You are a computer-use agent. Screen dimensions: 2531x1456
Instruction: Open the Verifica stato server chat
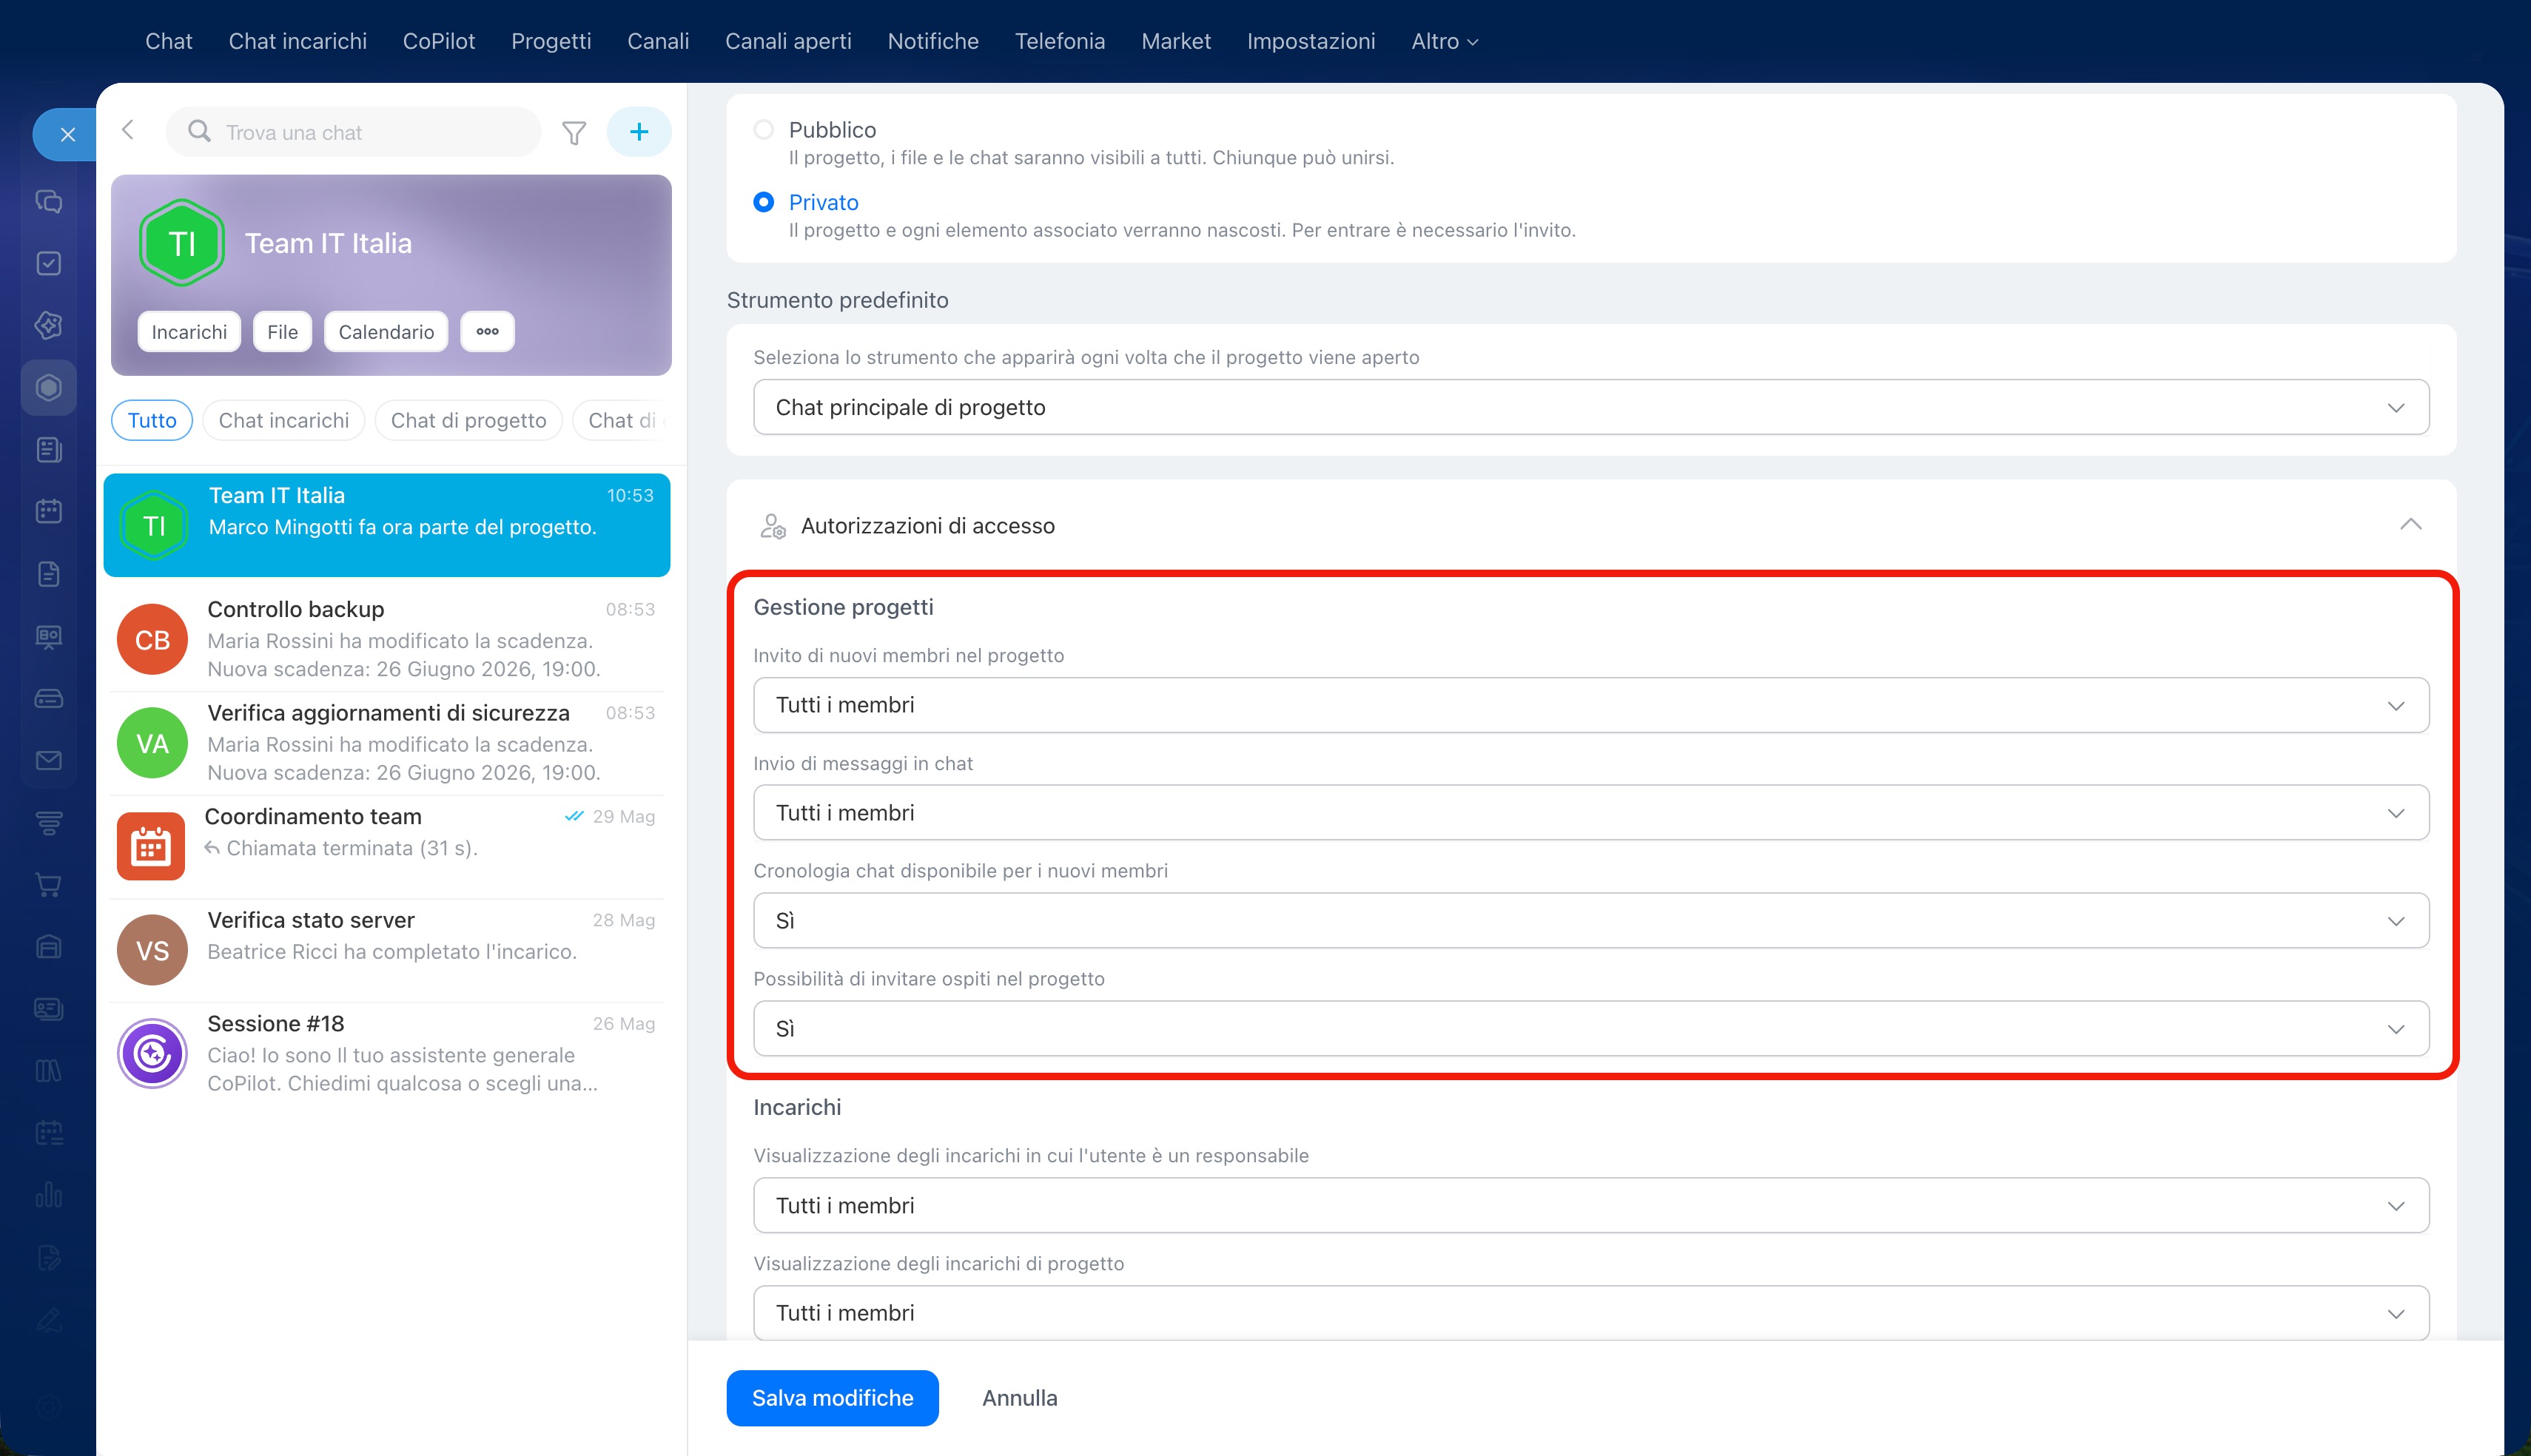[387, 950]
